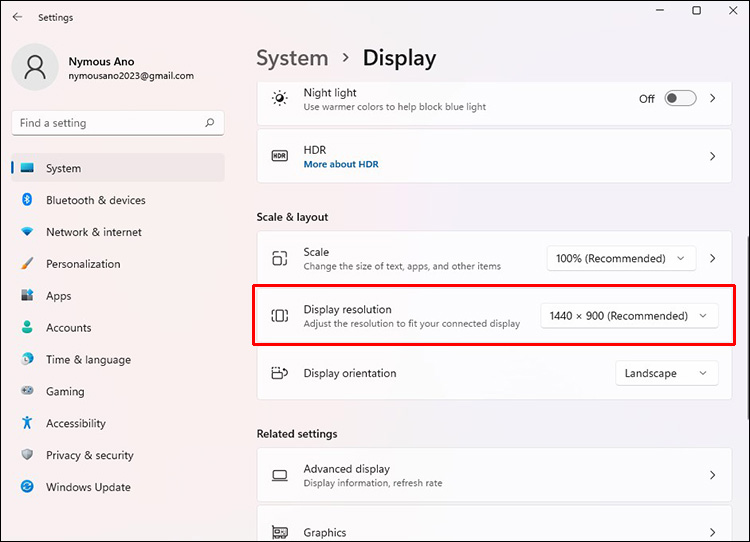The width and height of the screenshot is (750, 542).
Task: Open the More about HDR link
Action: coord(341,164)
